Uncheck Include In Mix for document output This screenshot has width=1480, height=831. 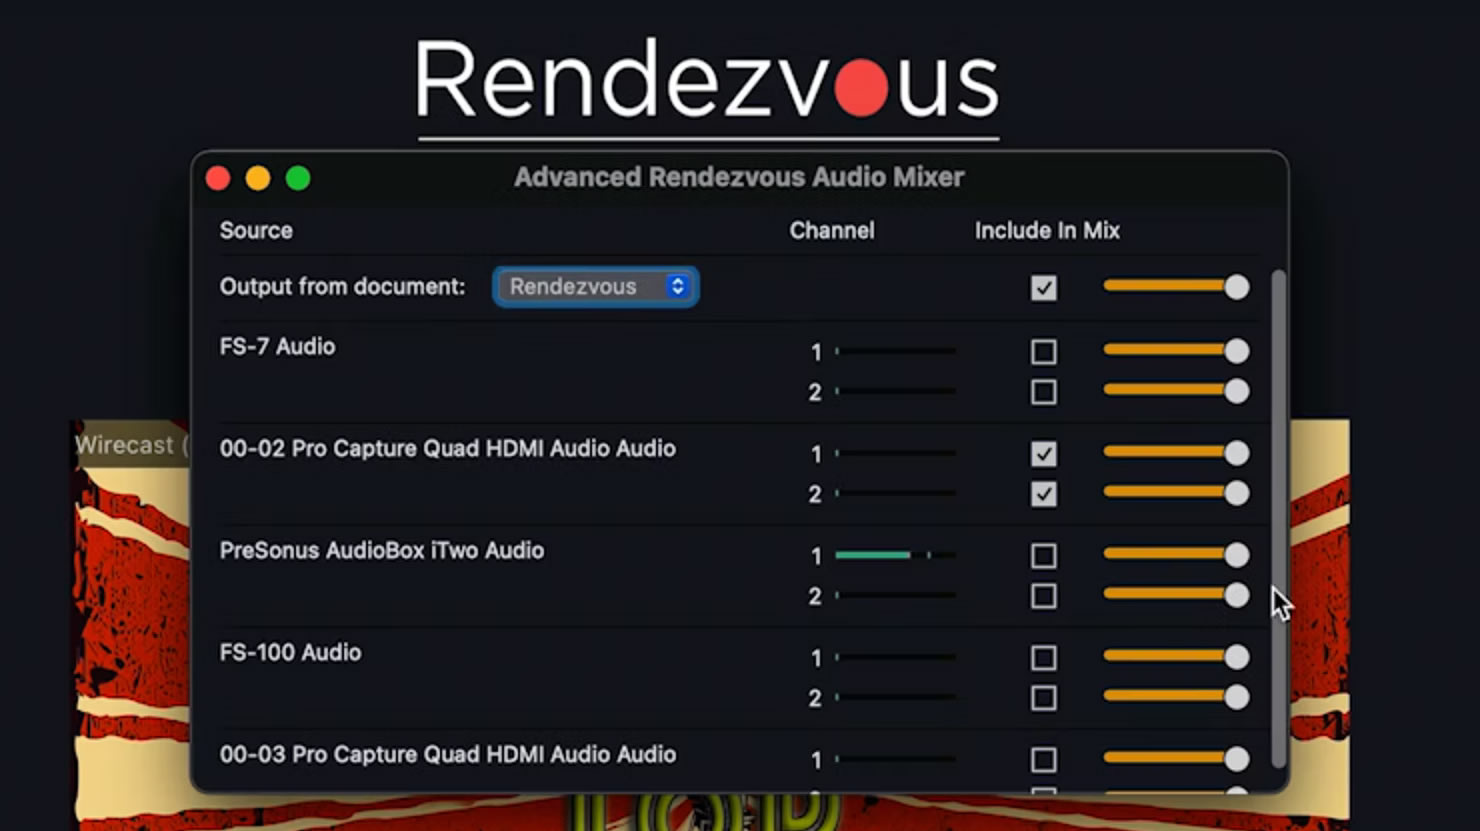coord(1043,288)
